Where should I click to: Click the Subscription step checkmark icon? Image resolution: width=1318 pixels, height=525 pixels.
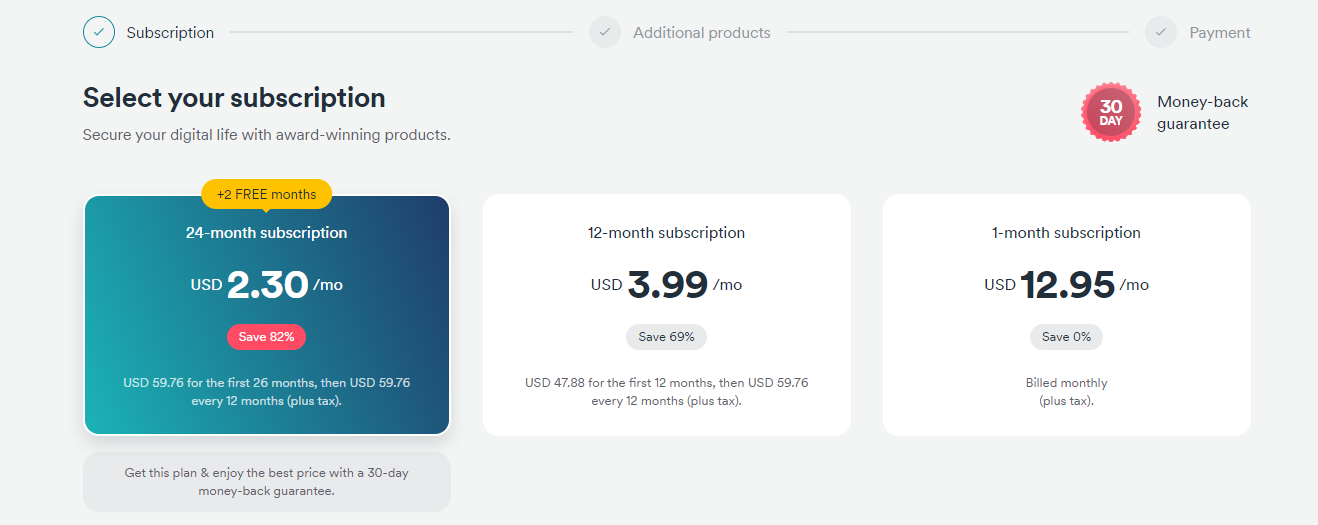99,32
